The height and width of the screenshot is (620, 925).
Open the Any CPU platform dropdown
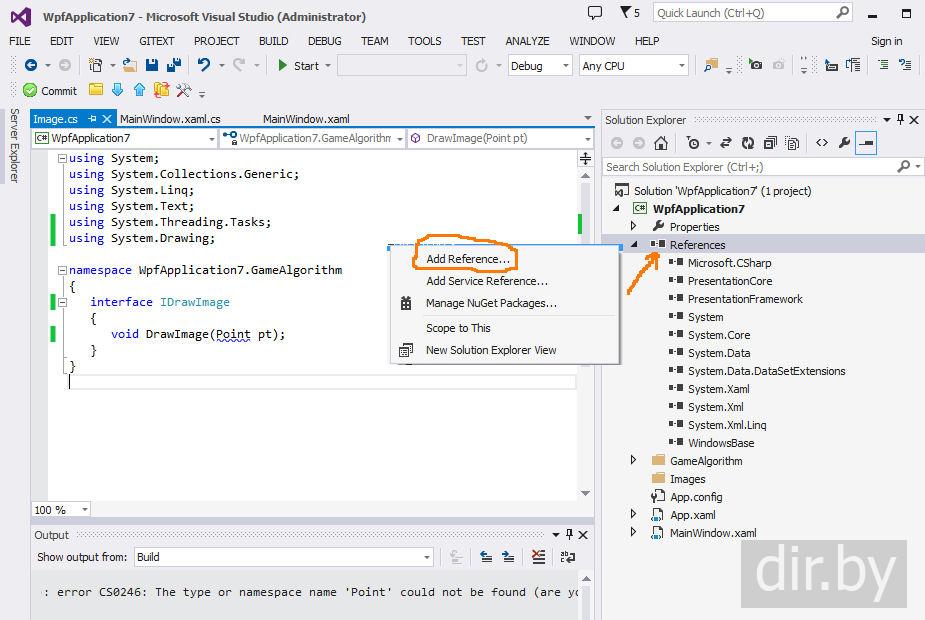point(634,66)
